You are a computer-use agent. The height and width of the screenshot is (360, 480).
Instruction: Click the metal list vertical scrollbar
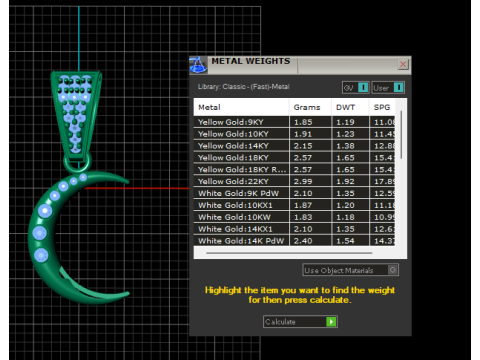pyautogui.click(x=401, y=135)
